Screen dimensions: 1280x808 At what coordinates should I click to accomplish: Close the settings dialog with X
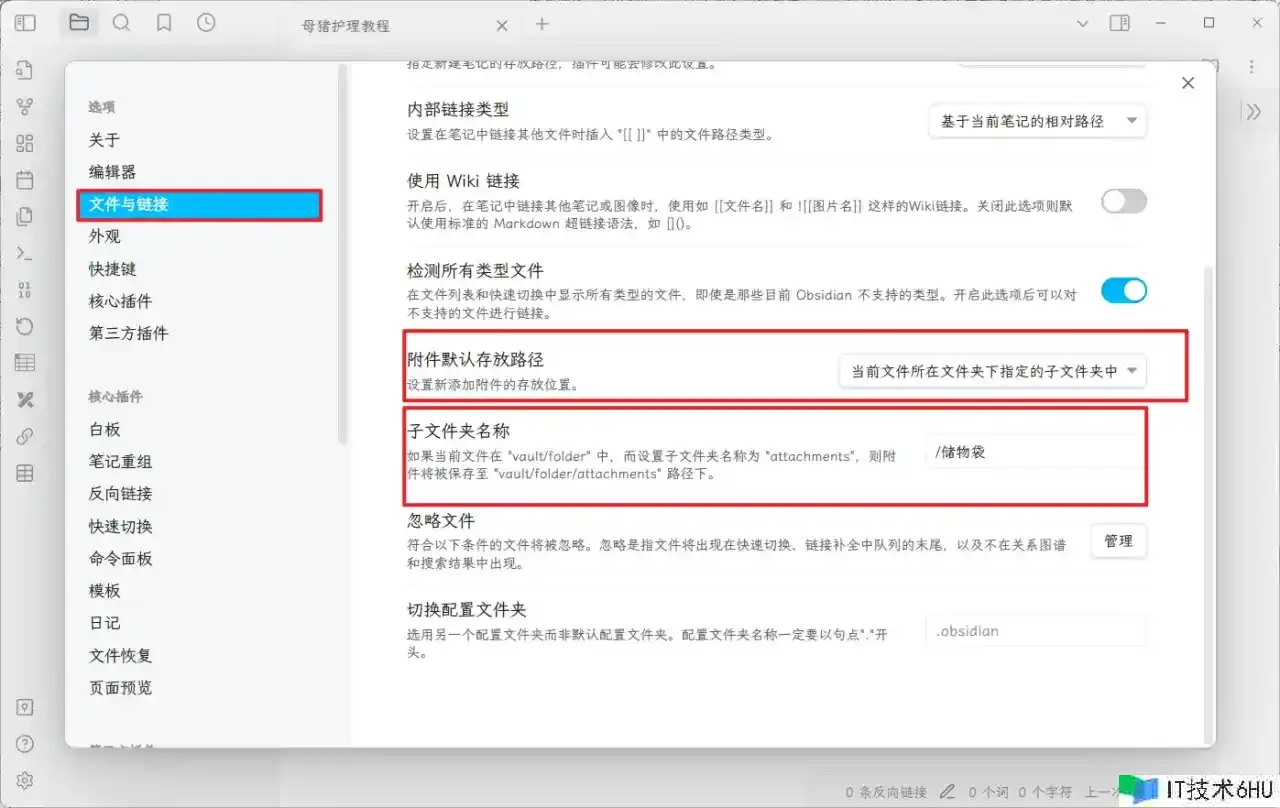click(1188, 83)
